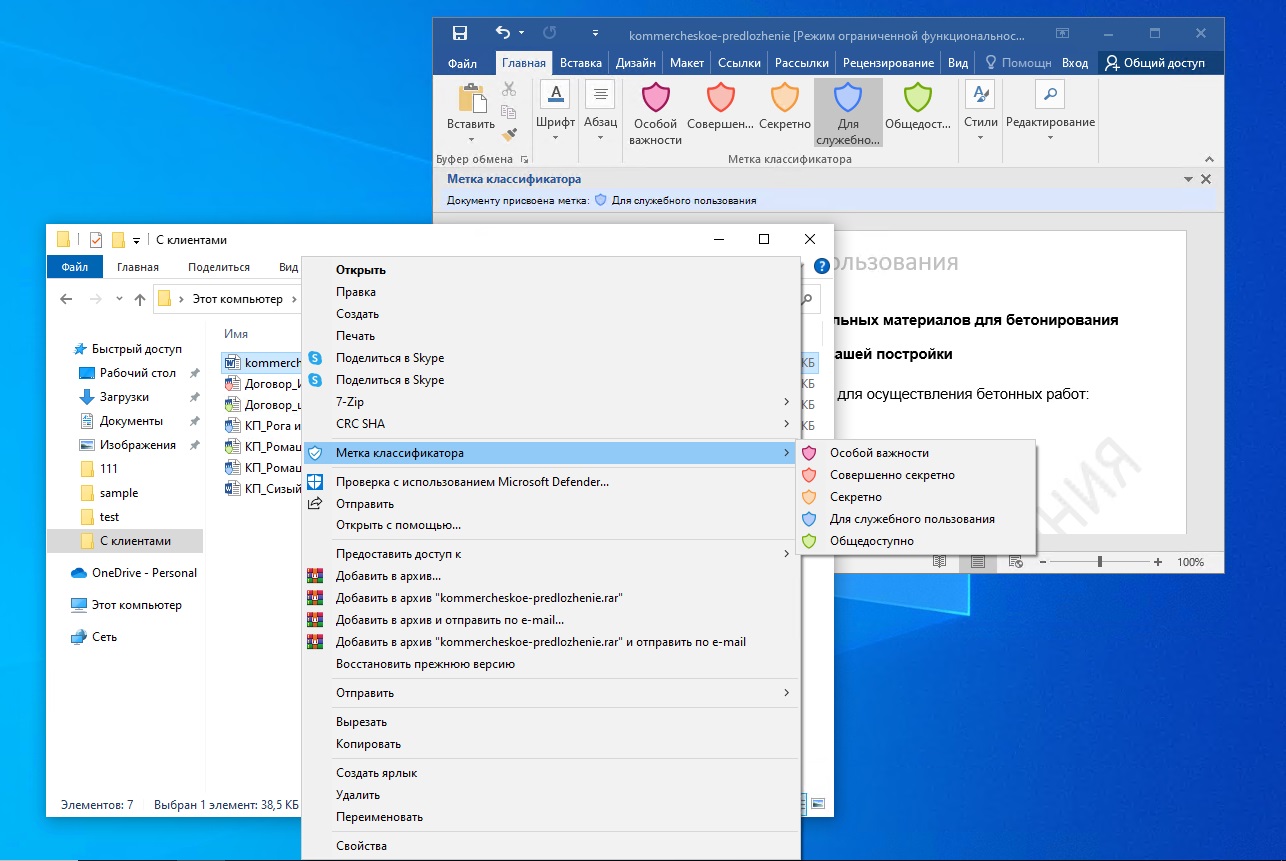
Task: Open the Загрузки folder in sidebar
Action: (124, 397)
